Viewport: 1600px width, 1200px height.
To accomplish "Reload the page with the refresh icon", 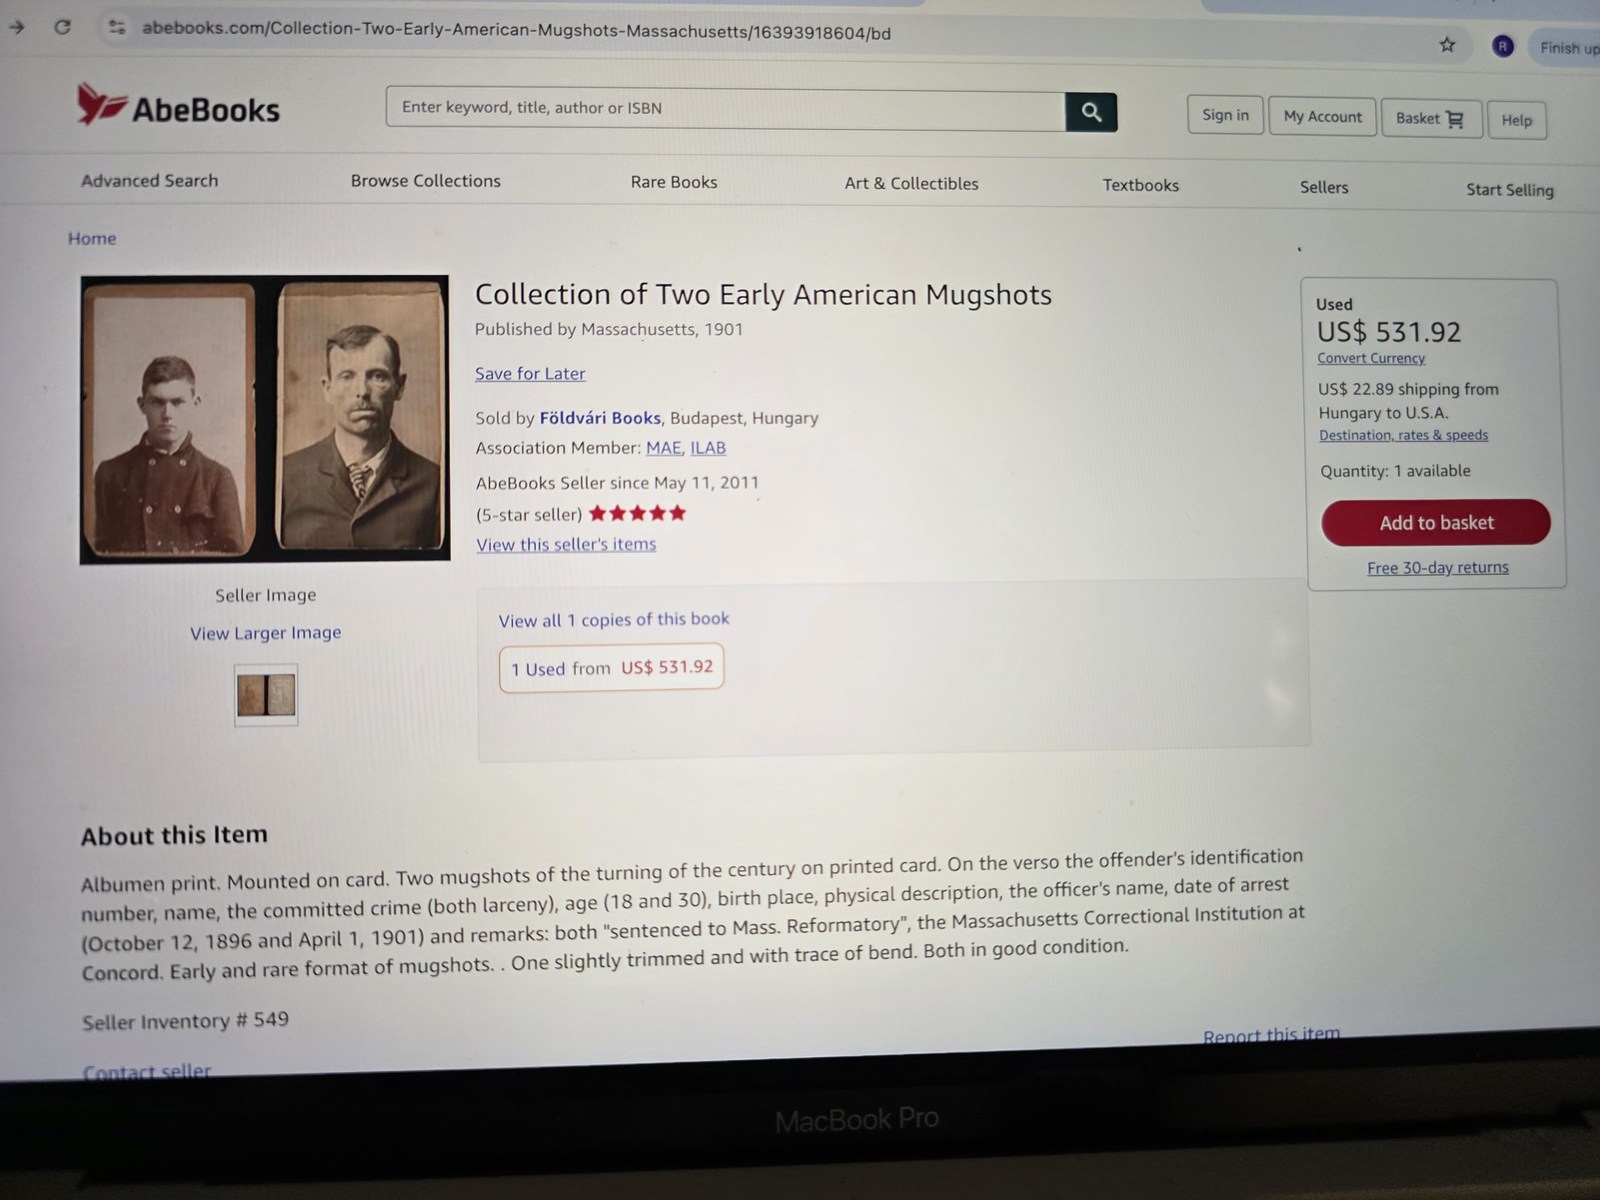I will (x=62, y=27).
